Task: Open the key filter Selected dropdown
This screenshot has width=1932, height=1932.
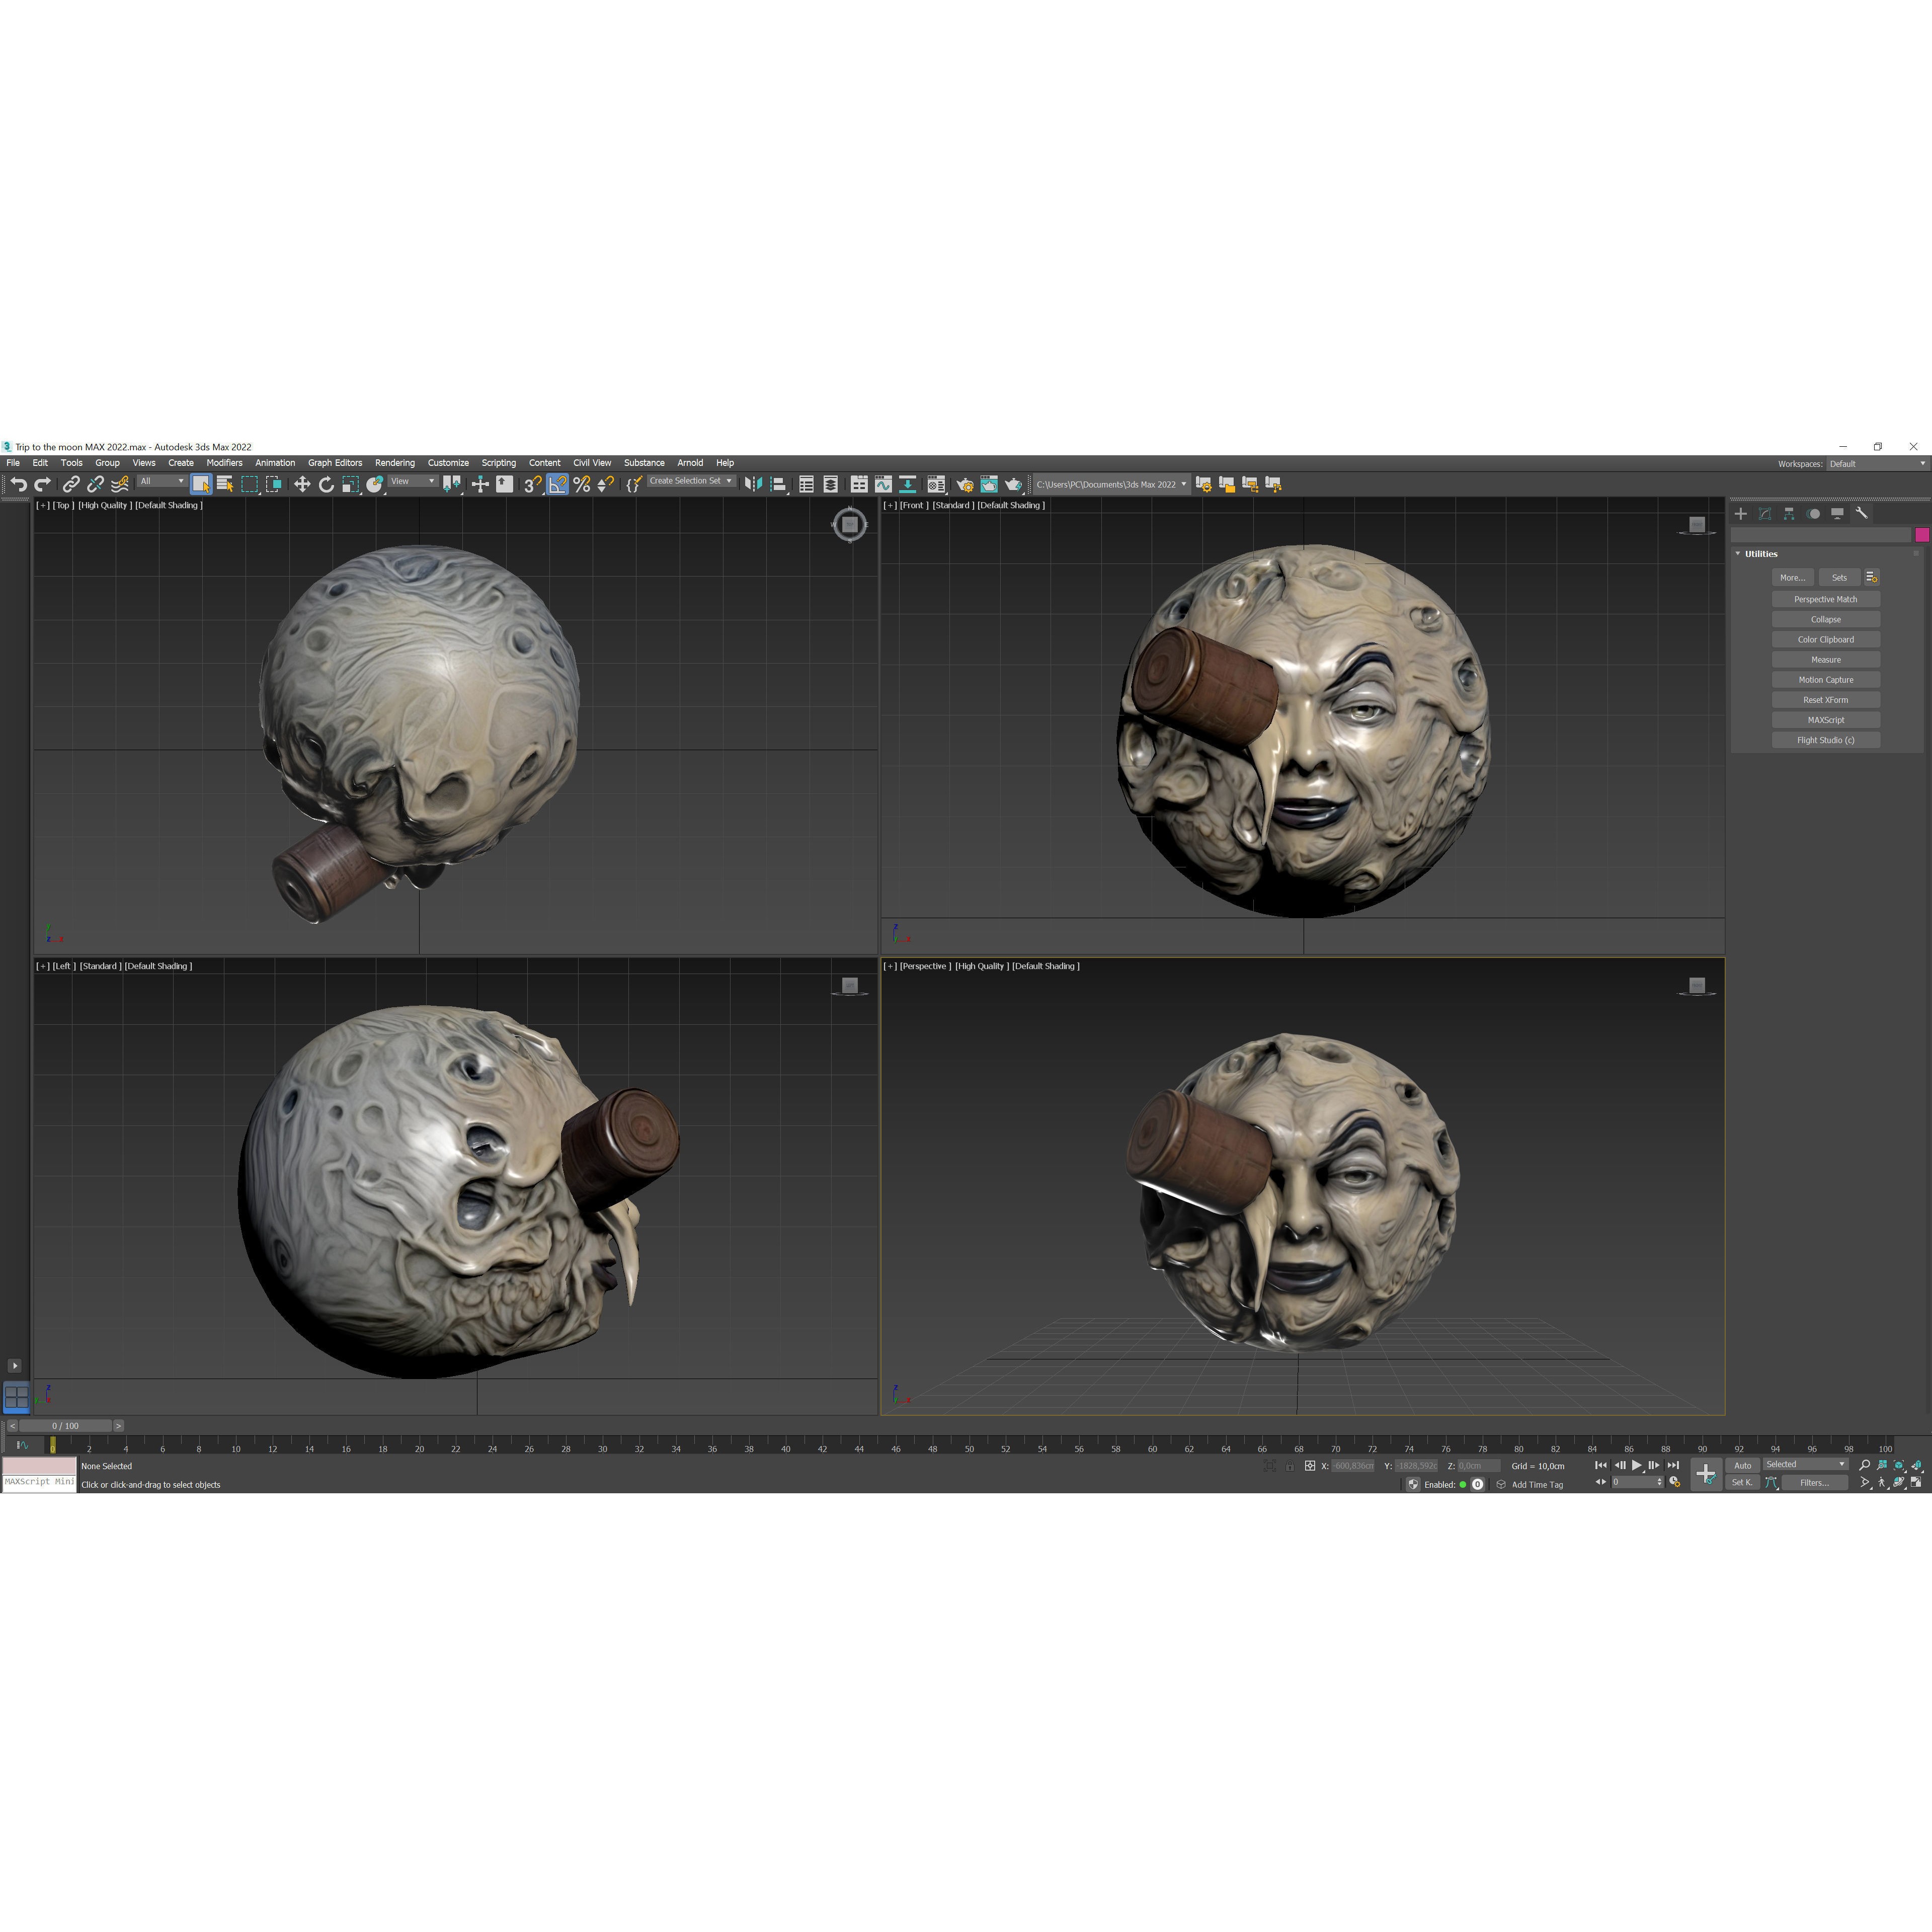Action: [x=1805, y=1465]
